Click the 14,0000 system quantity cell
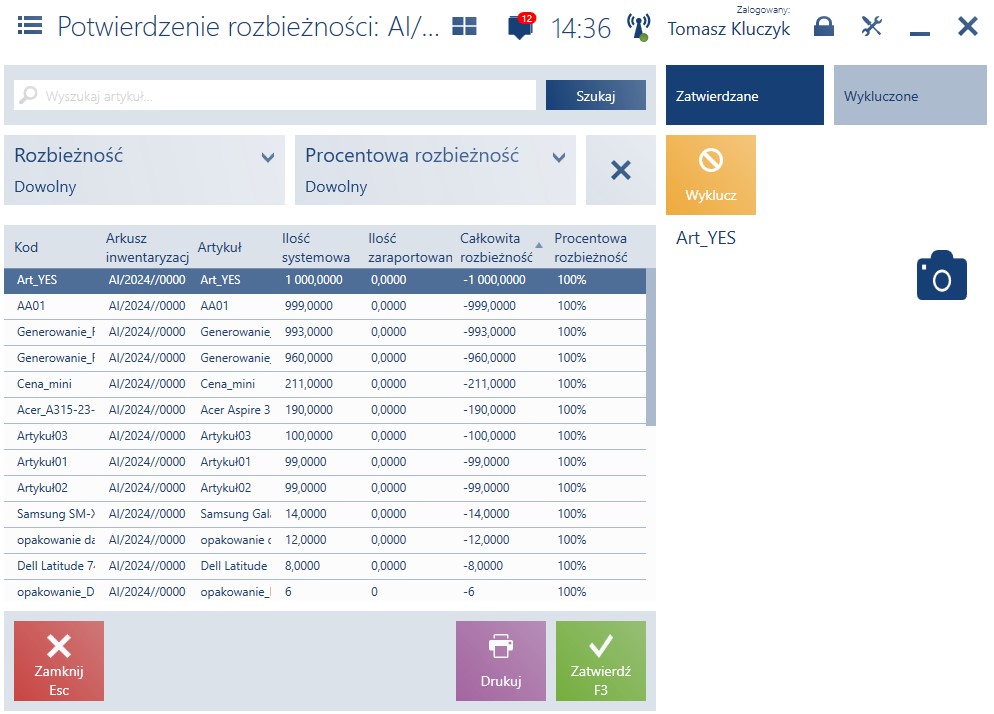 [x=306, y=514]
